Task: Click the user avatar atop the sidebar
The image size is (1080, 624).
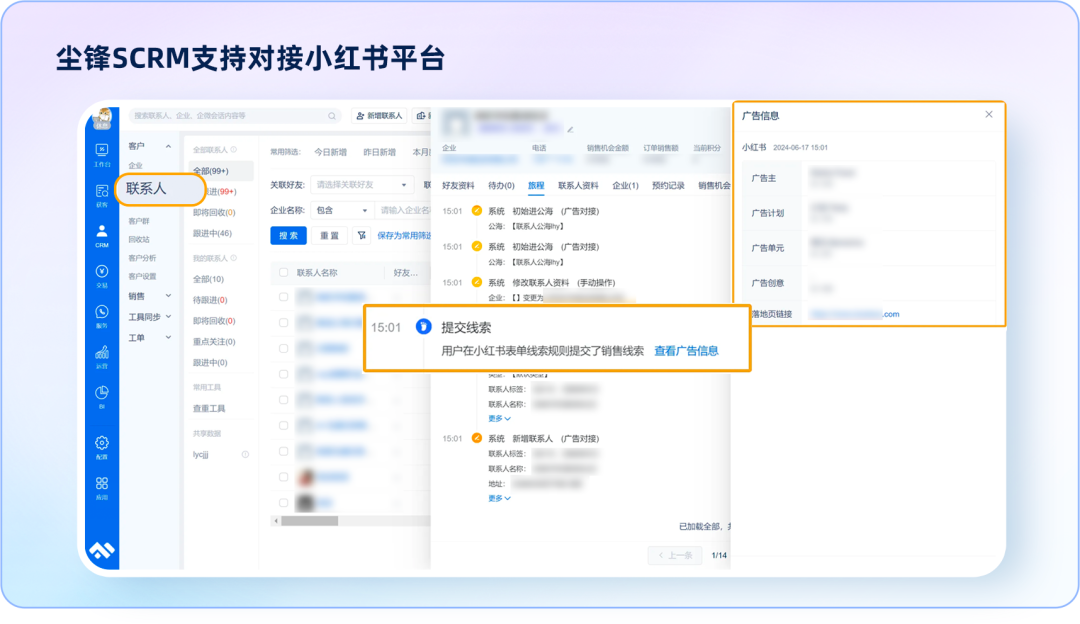Action: pos(103,118)
